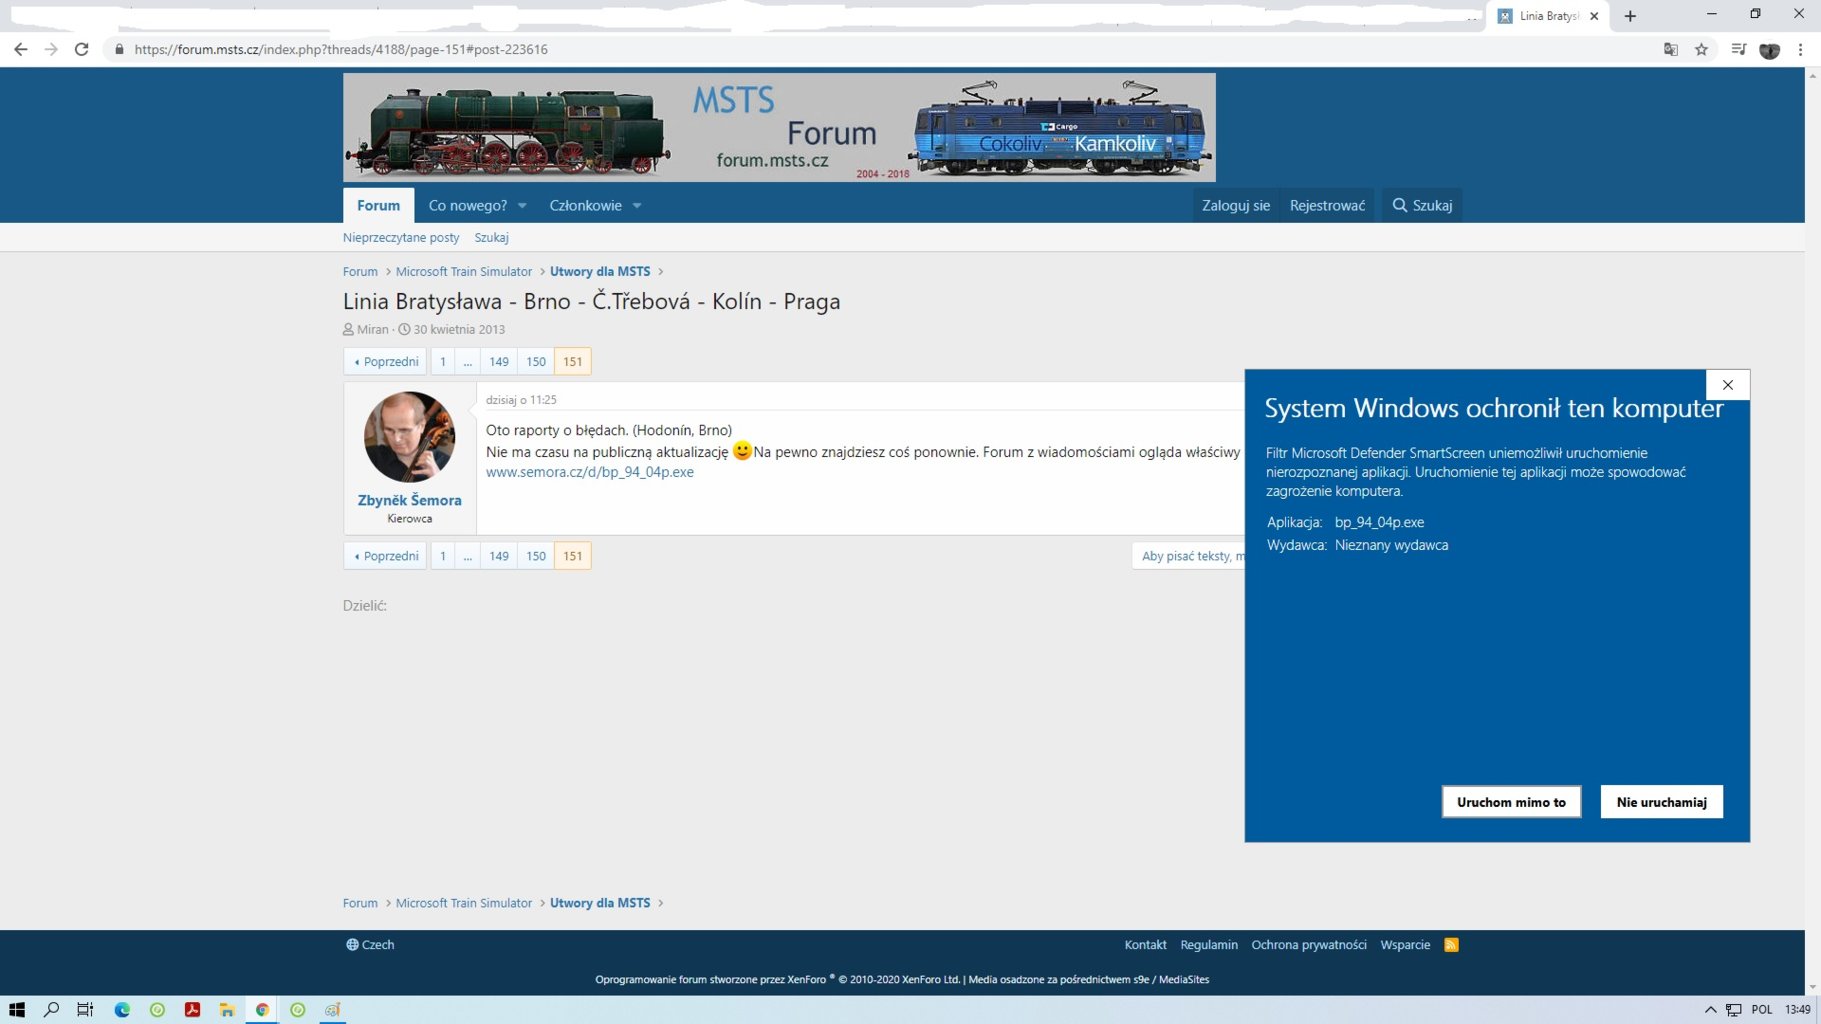This screenshot has width=1821, height=1024.
Task: Click the translate page icon in address bar
Action: [1670, 49]
